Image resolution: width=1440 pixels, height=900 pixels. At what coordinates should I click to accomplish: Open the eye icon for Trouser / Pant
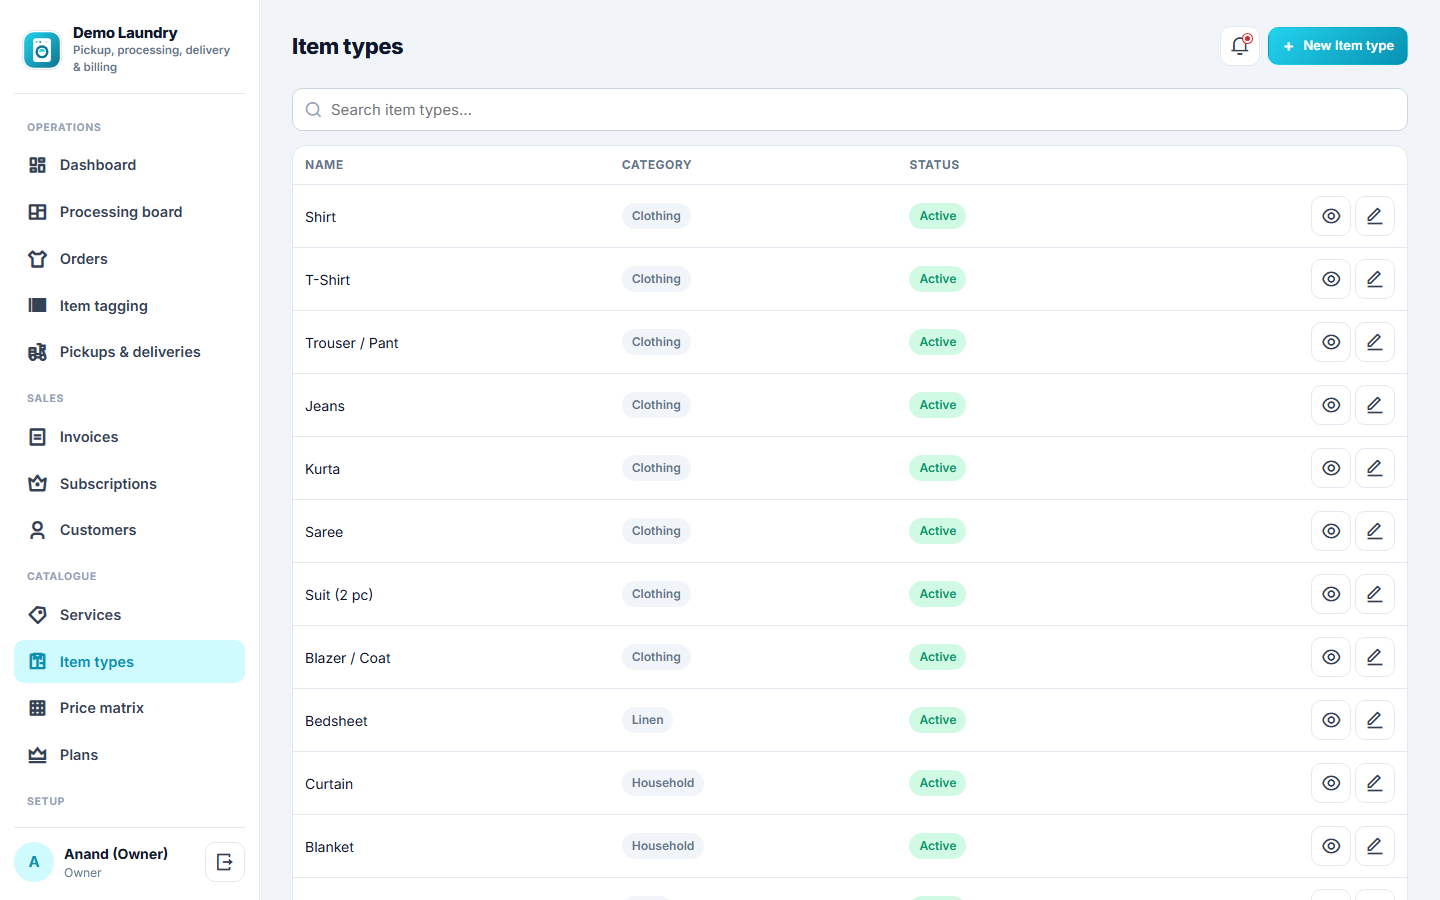[x=1331, y=342]
